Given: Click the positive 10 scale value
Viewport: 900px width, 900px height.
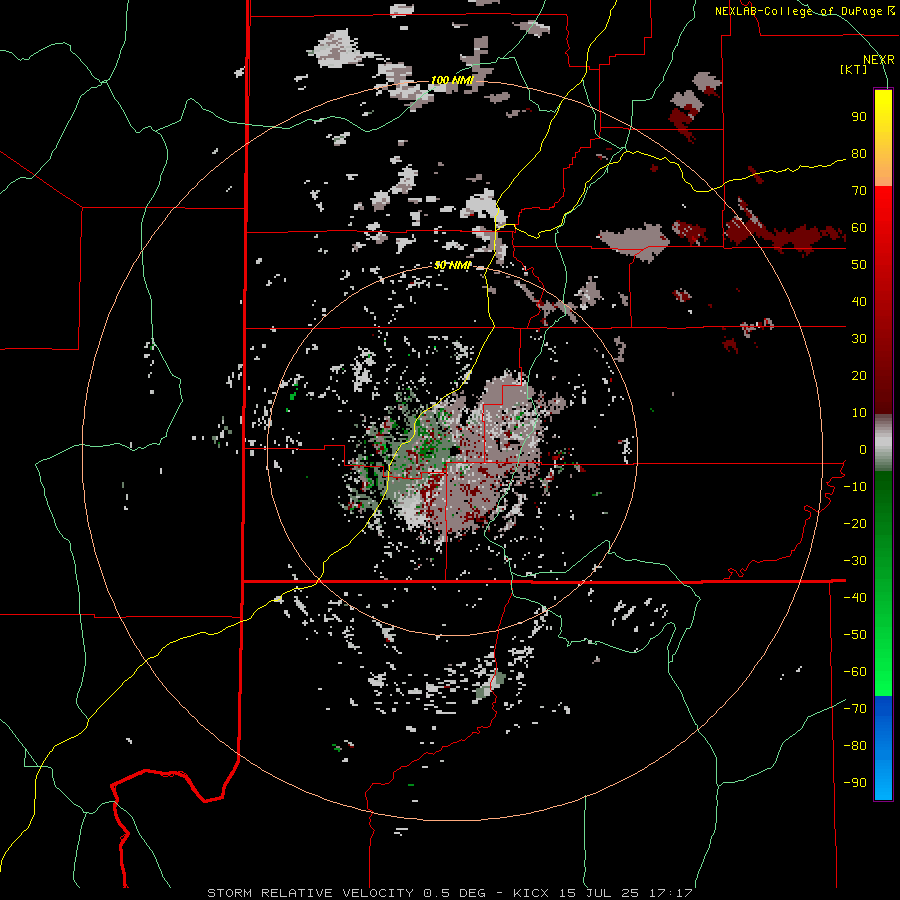Looking at the screenshot, I should click(x=859, y=413).
